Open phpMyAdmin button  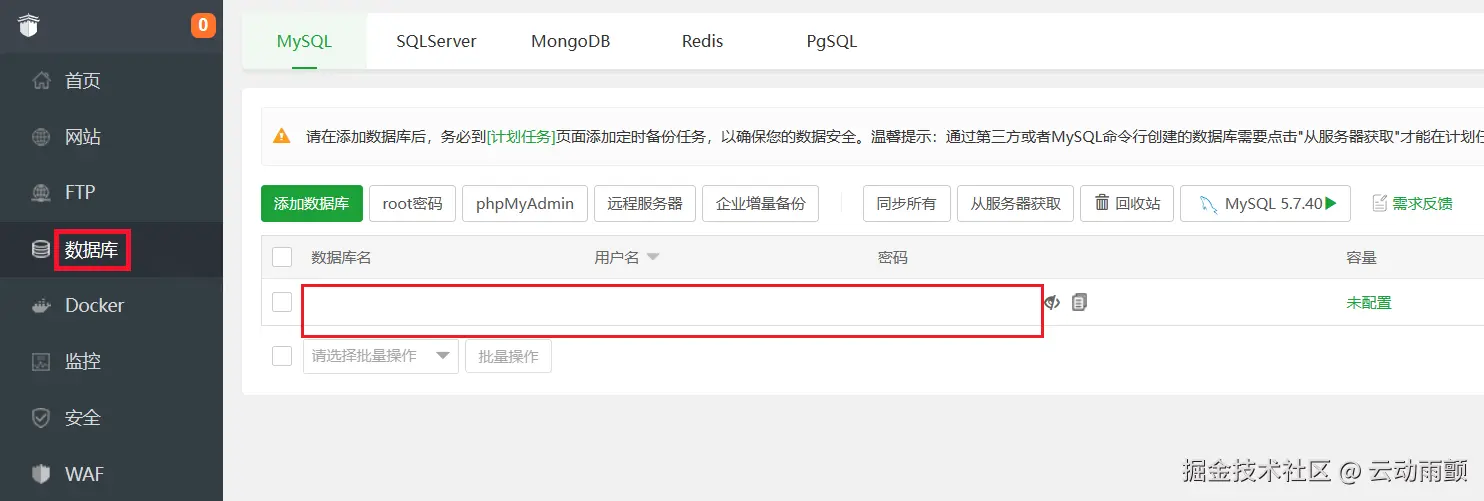click(525, 203)
